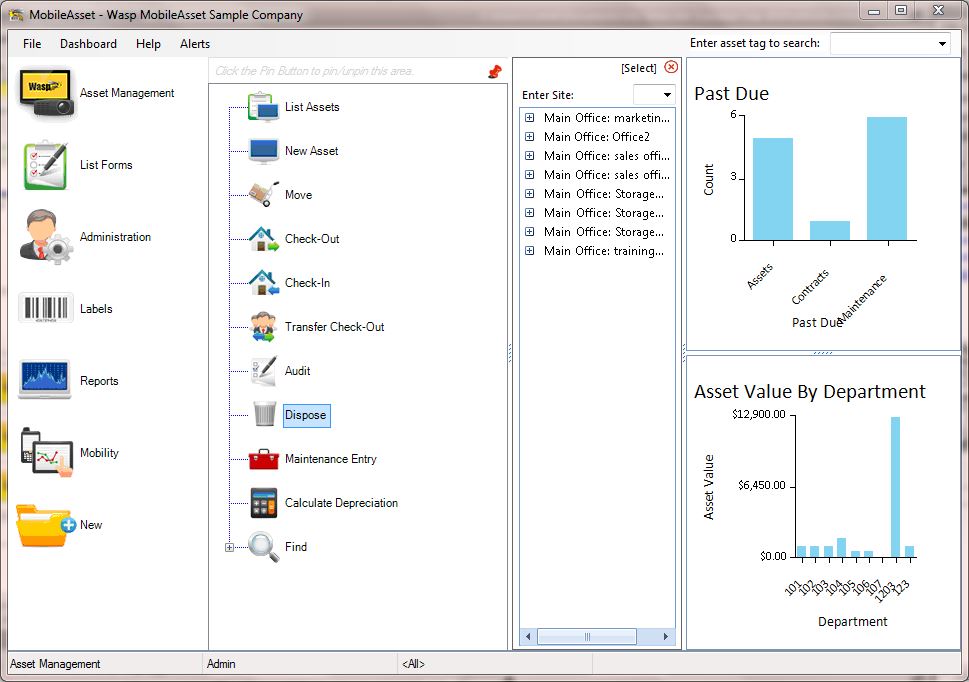Image resolution: width=969 pixels, height=682 pixels.
Task: Click the Dispose trash can icon
Action: (264, 415)
